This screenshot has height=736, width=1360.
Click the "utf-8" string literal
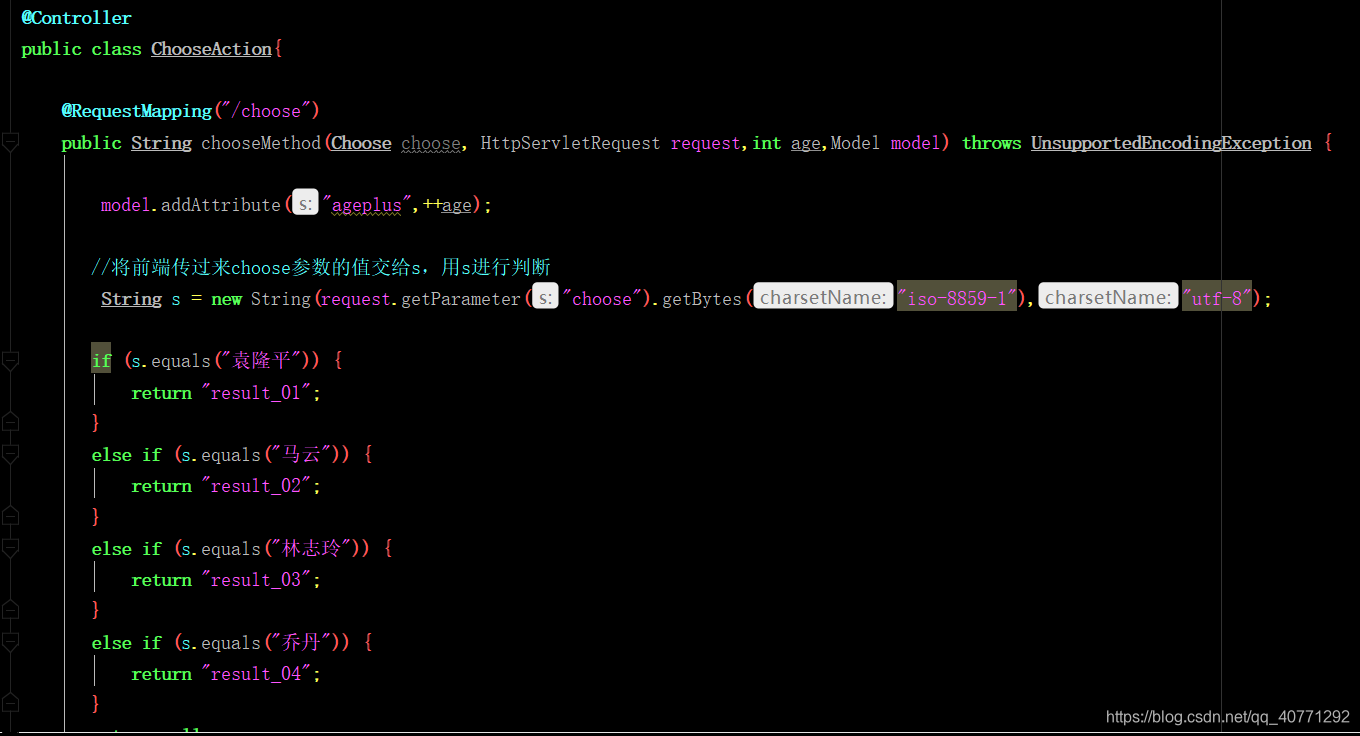pyautogui.click(x=1217, y=297)
